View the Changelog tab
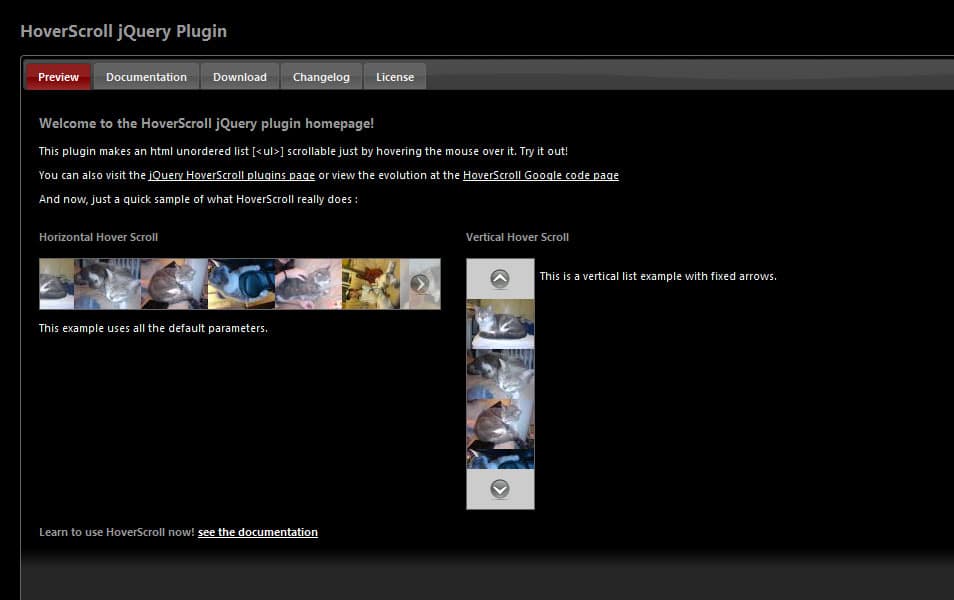The height and width of the screenshot is (600, 954). coord(320,76)
